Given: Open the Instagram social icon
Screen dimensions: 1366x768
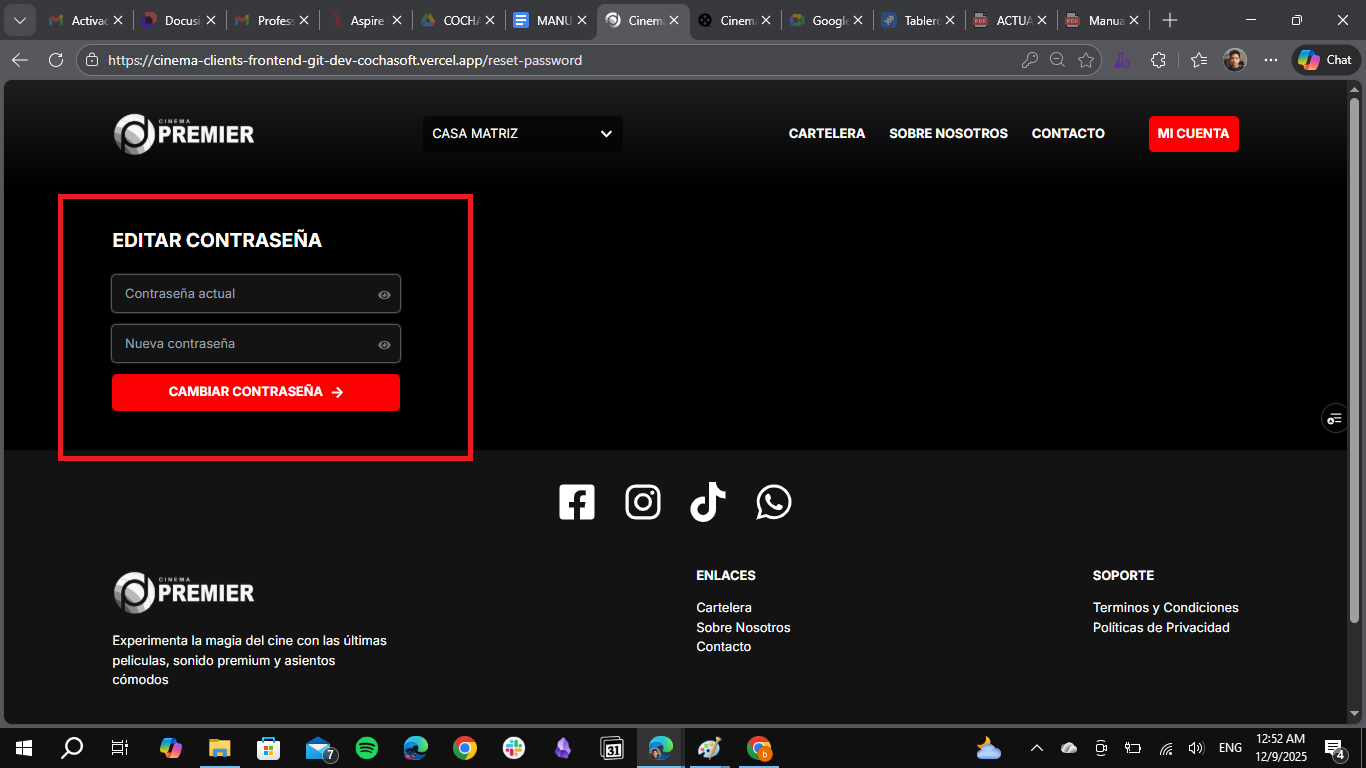Looking at the screenshot, I should 643,502.
